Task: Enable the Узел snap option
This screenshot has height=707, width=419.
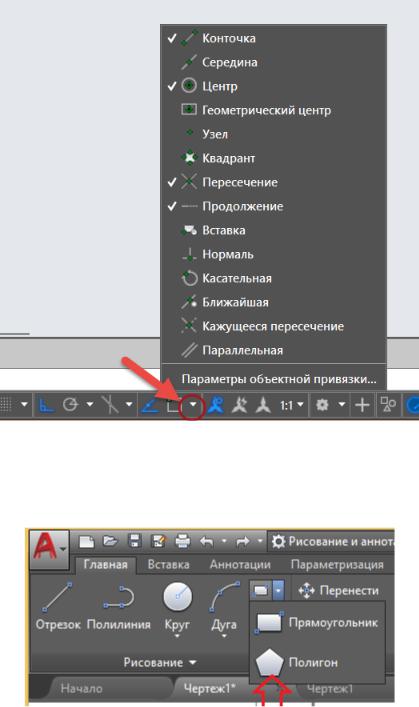Action: [273, 134]
